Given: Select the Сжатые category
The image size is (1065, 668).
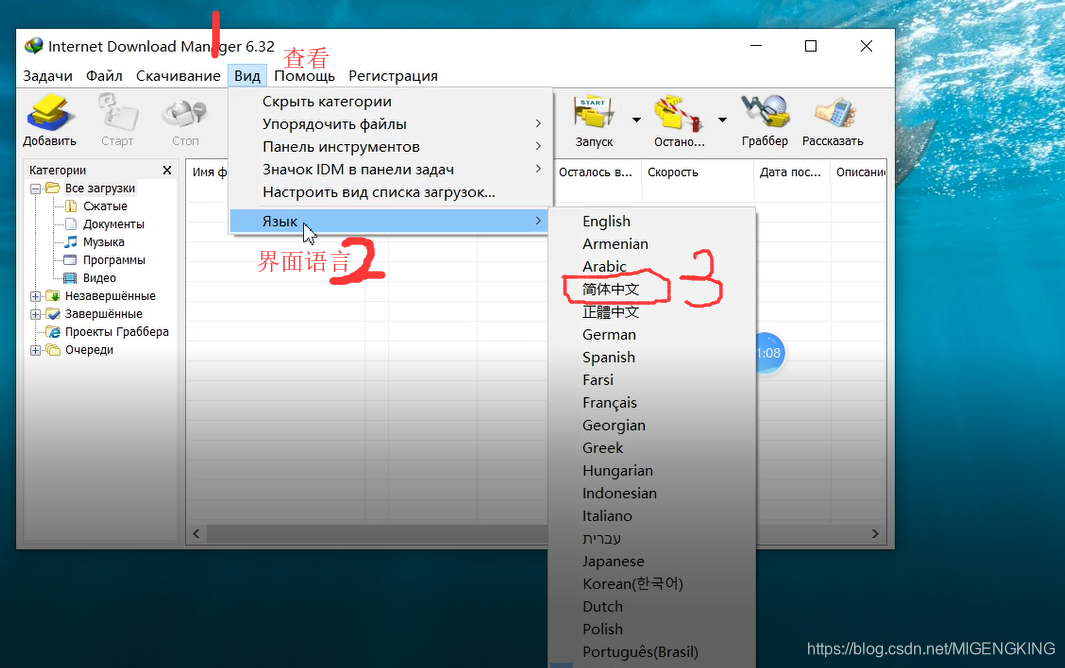Looking at the screenshot, I should tap(105, 206).
